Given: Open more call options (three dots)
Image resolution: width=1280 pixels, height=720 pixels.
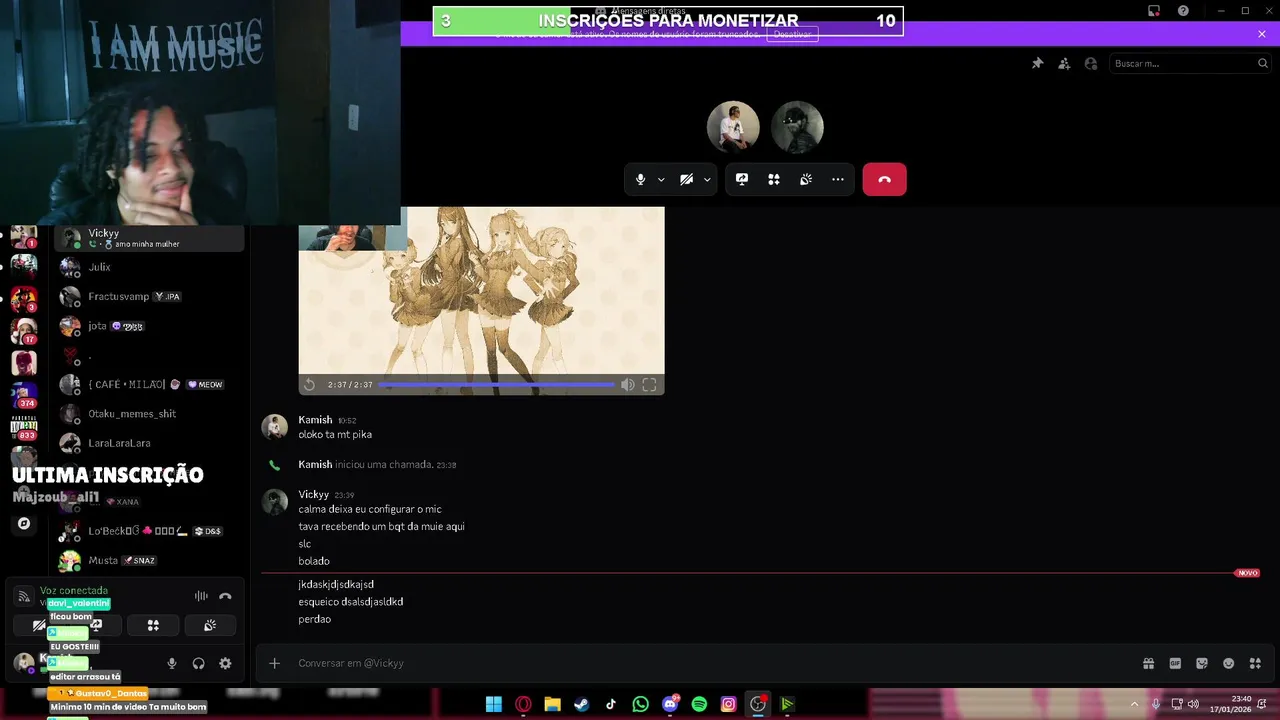Looking at the screenshot, I should (x=838, y=179).
